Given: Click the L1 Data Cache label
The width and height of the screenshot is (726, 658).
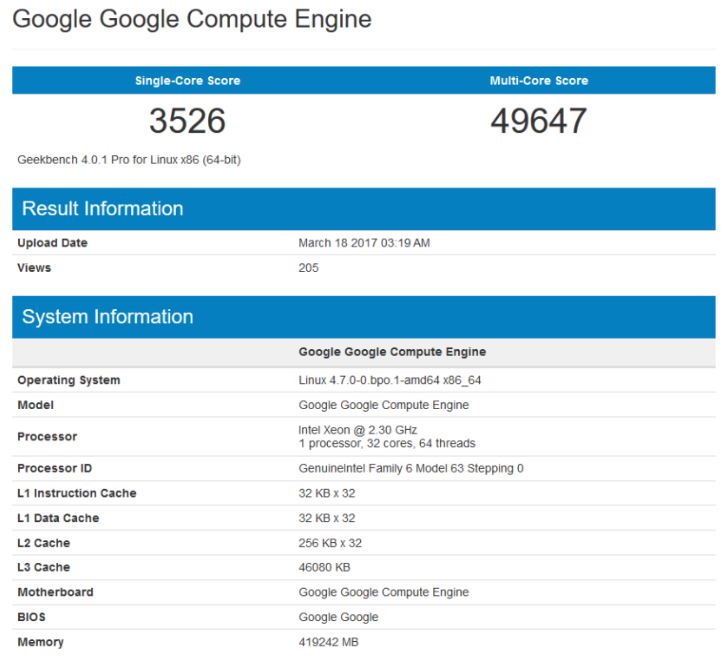Looking at the screenshot, I should point(58,518).
